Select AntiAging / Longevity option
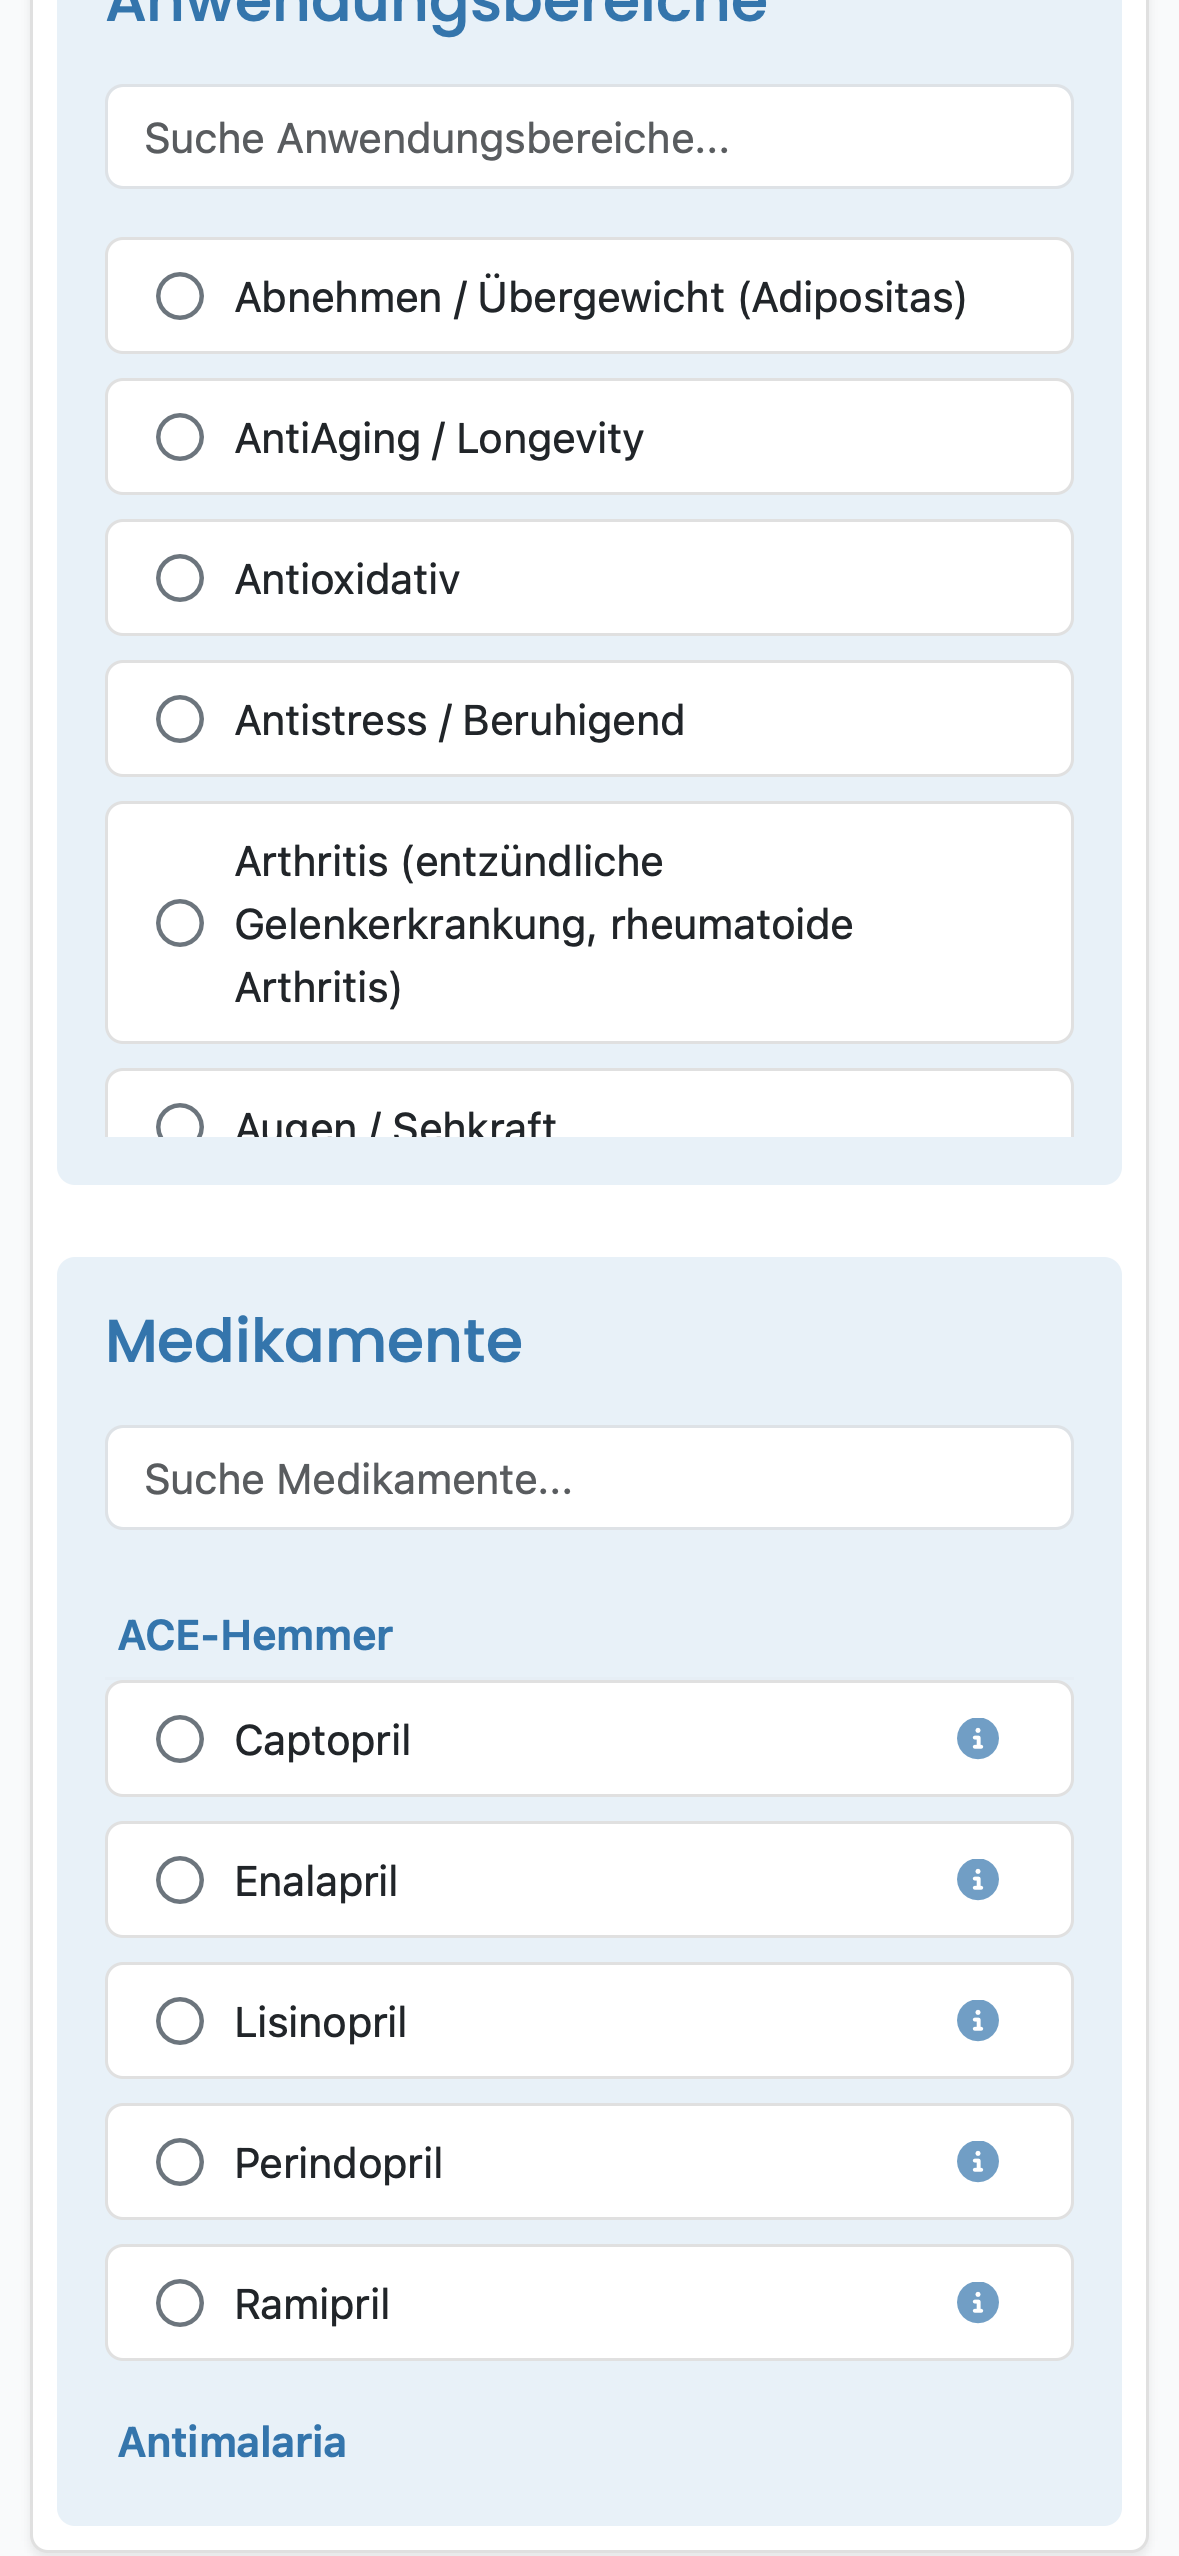 click(589, 437)
